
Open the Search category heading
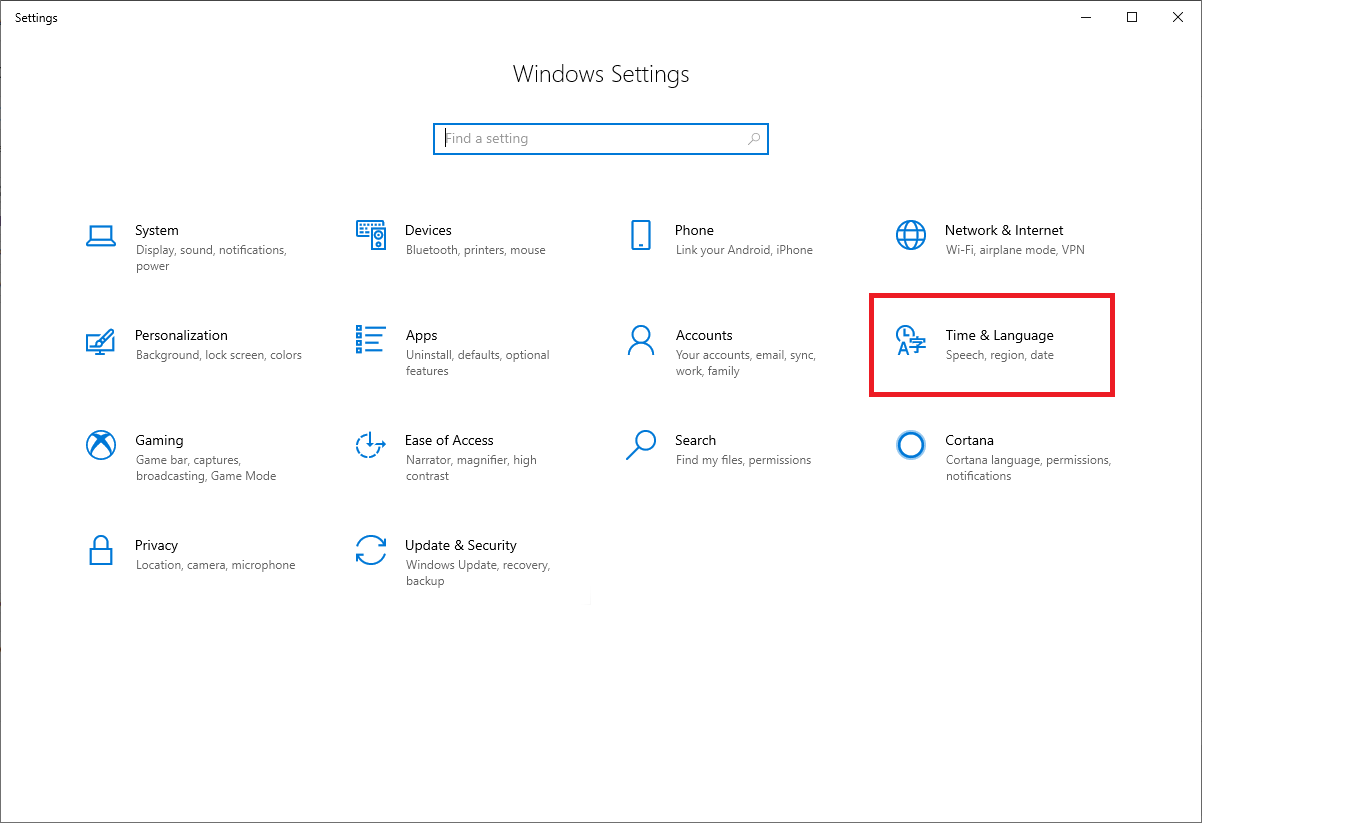coord(695,440)
